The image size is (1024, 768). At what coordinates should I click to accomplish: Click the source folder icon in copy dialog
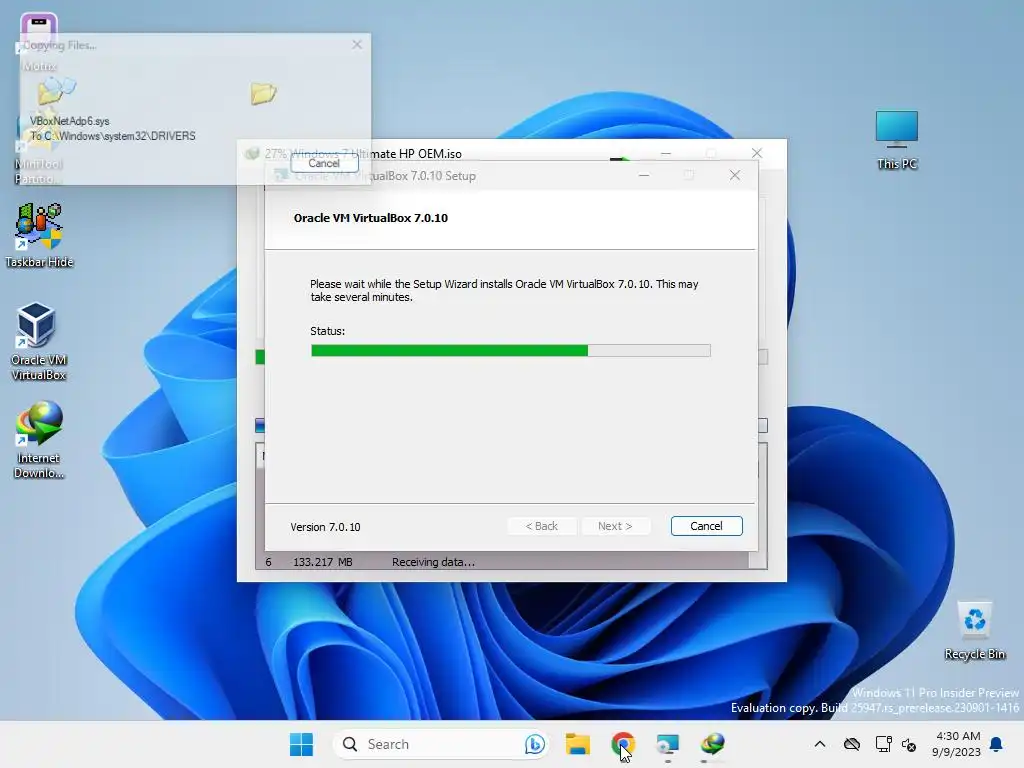[x=55, y=90]
